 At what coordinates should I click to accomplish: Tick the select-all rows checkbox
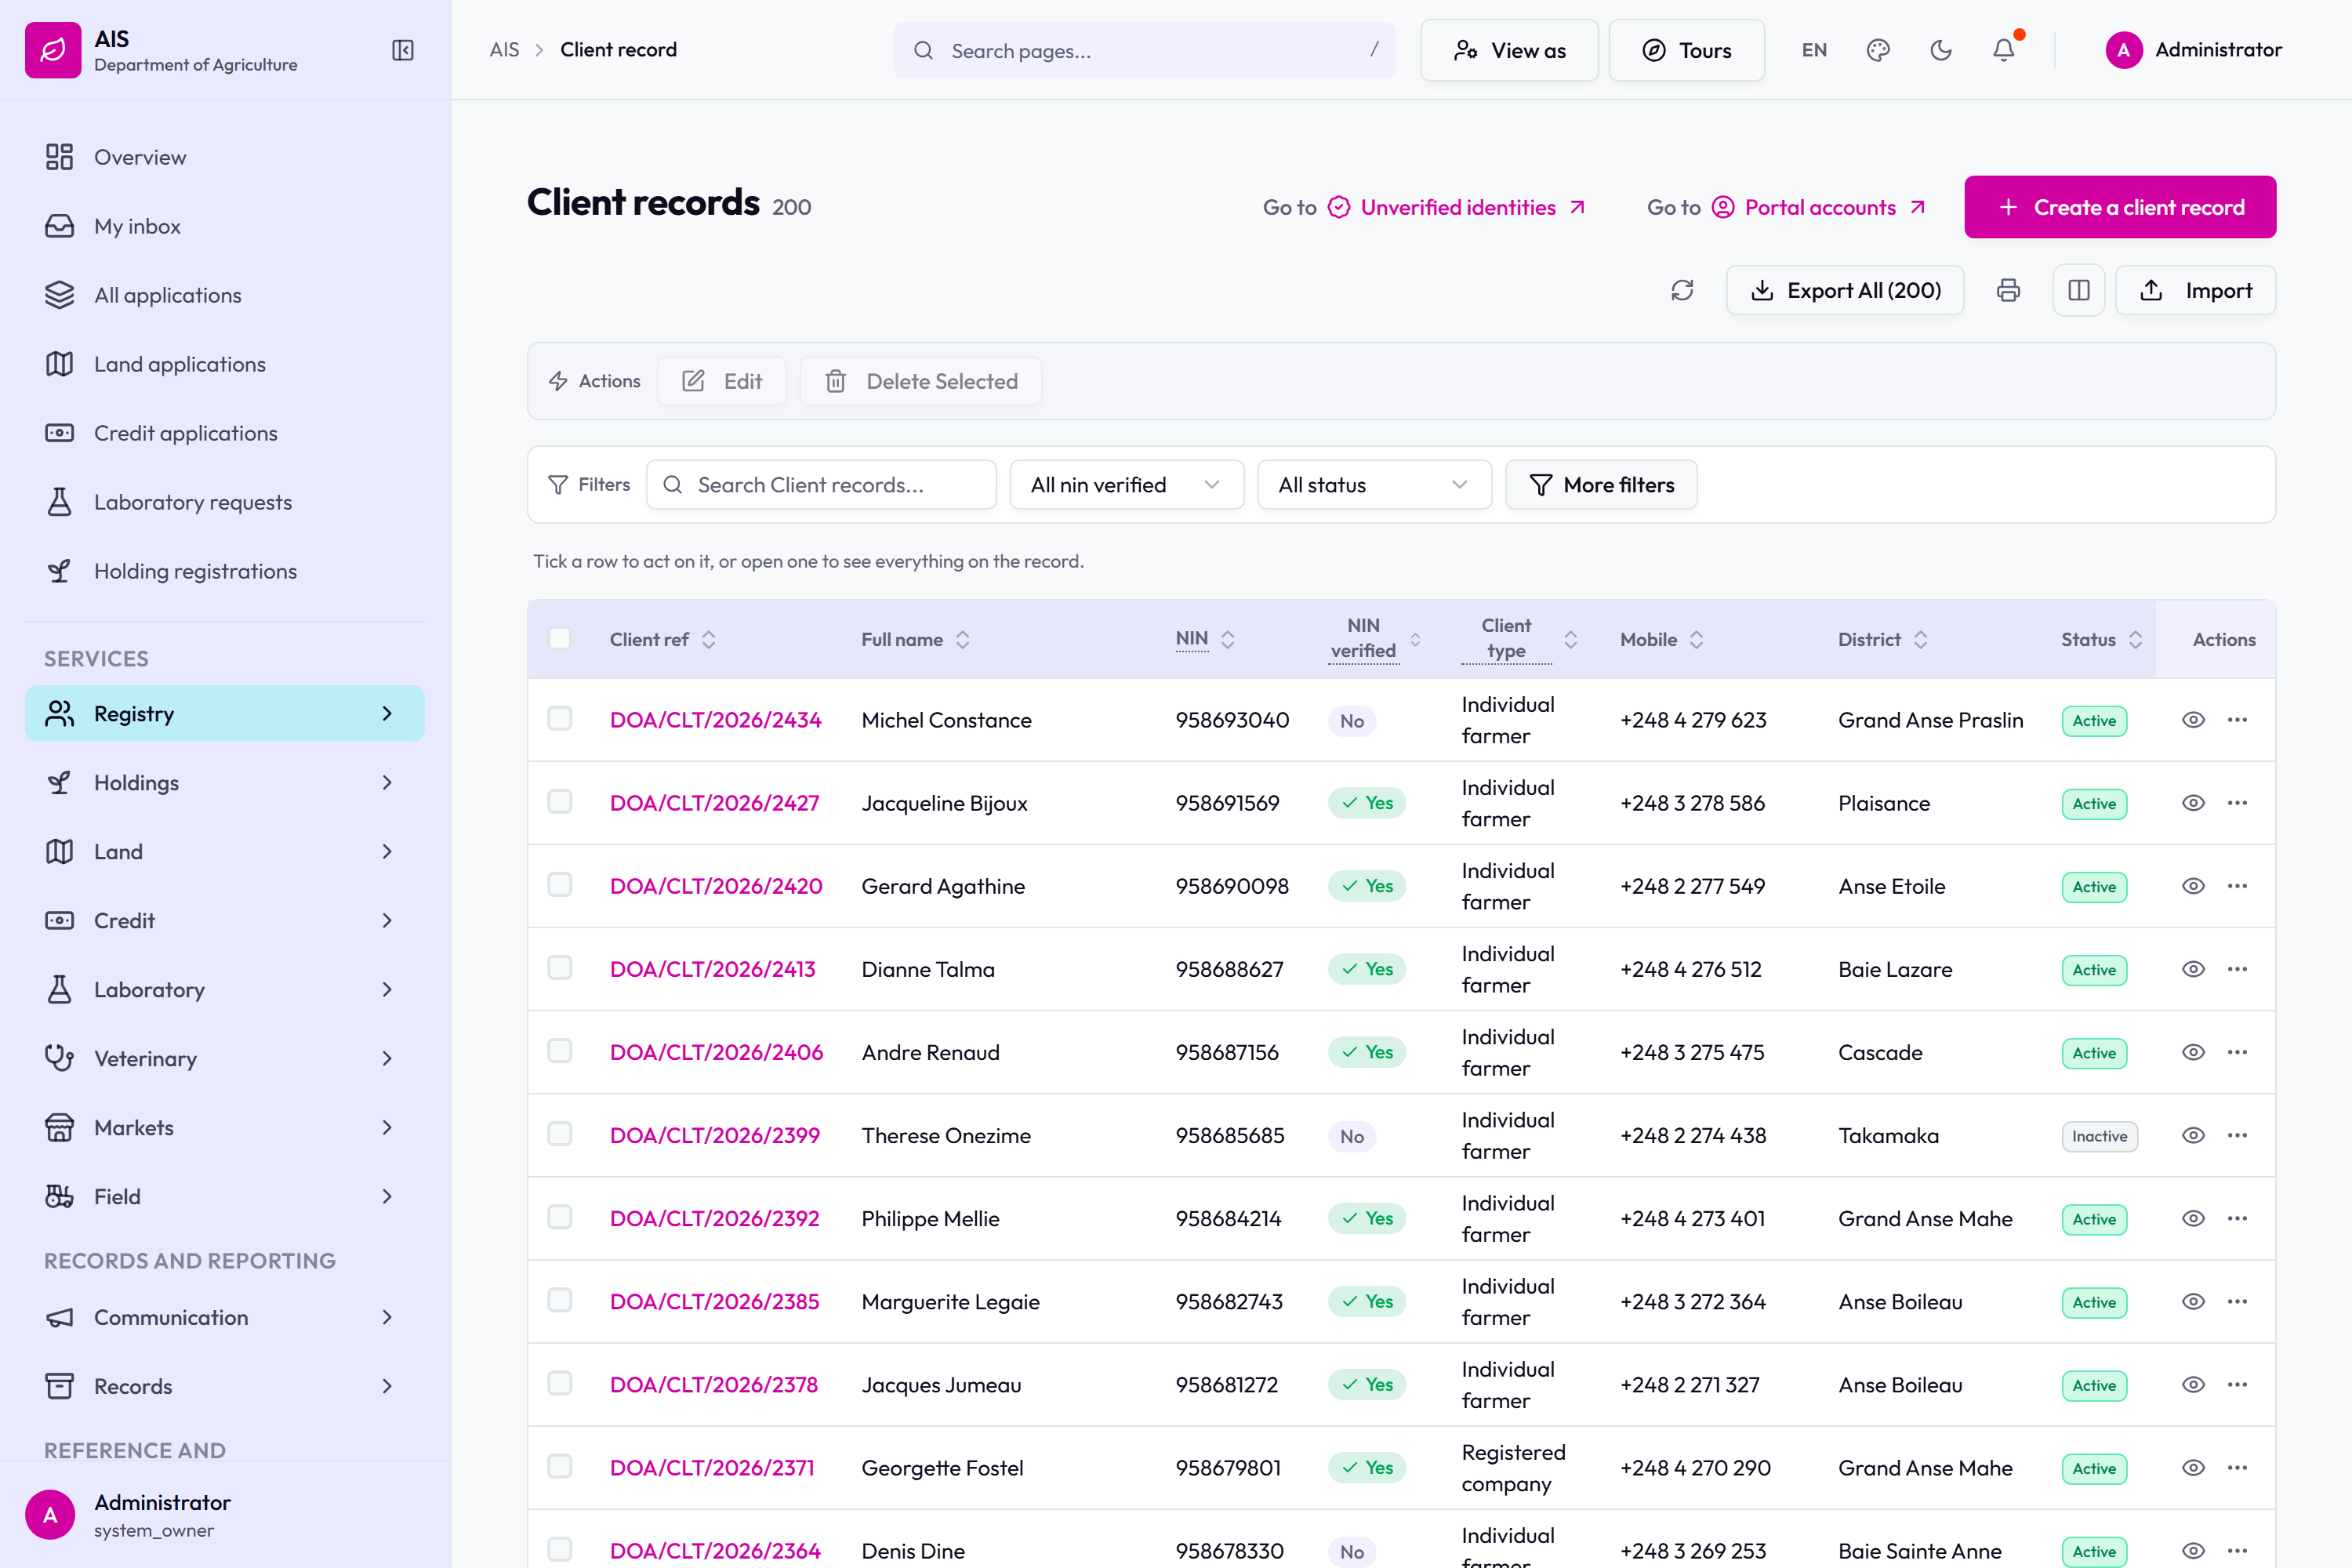tap(560, 638)
